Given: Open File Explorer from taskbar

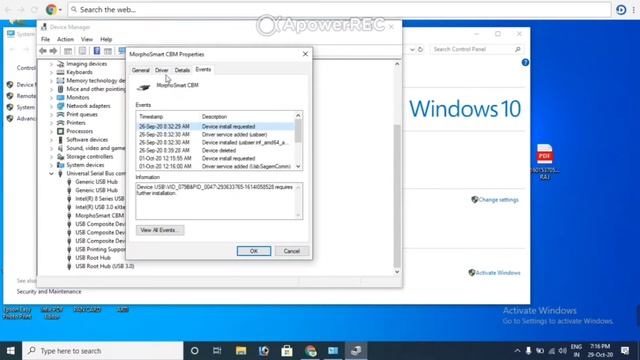Looking at the screenshot, I should (241, 351).
